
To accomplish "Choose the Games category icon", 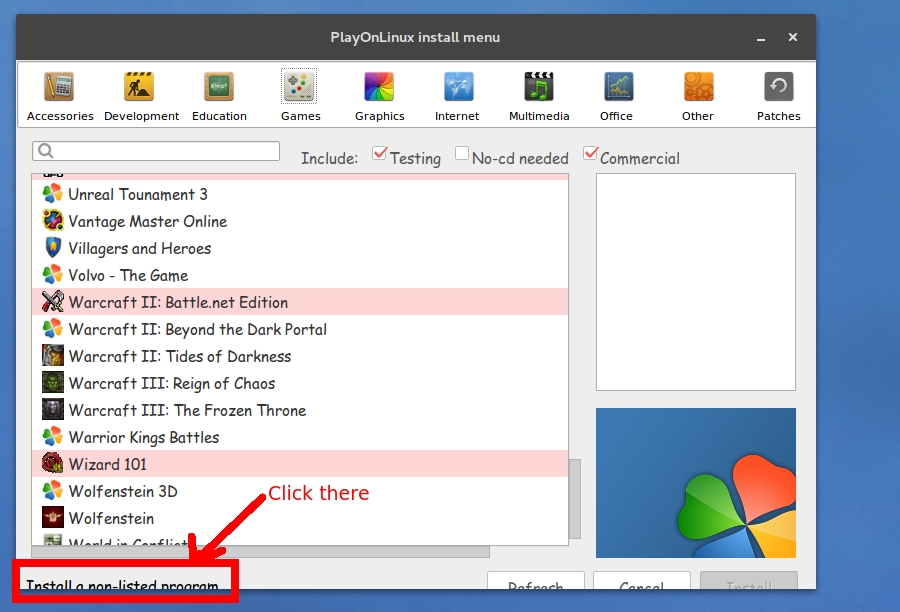I will point(299,87).
